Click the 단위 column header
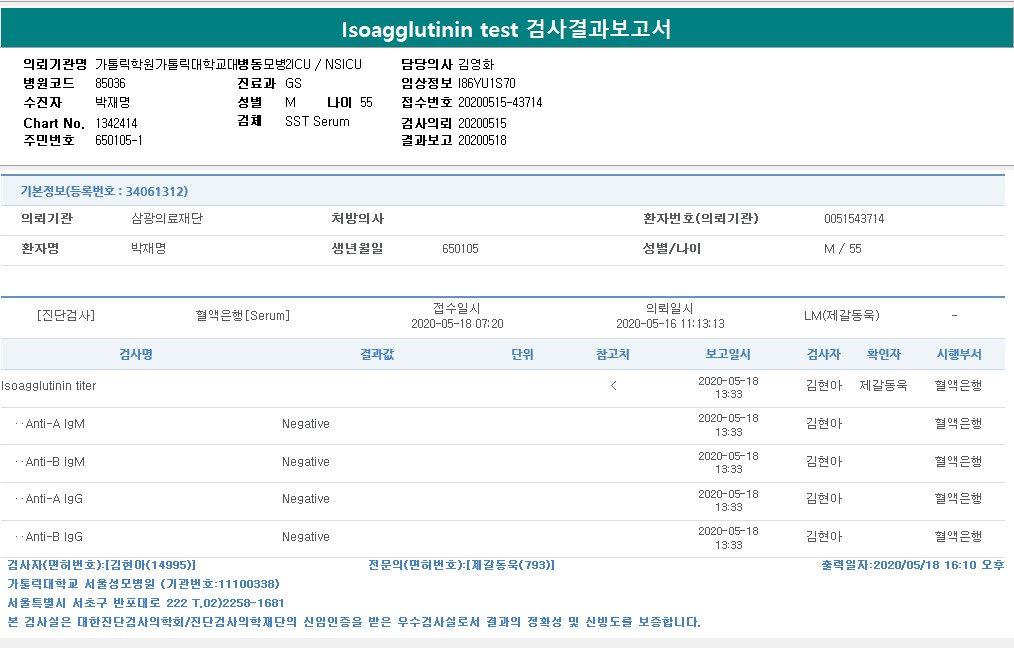The image size is (1014, 648). tap(522, 355)
